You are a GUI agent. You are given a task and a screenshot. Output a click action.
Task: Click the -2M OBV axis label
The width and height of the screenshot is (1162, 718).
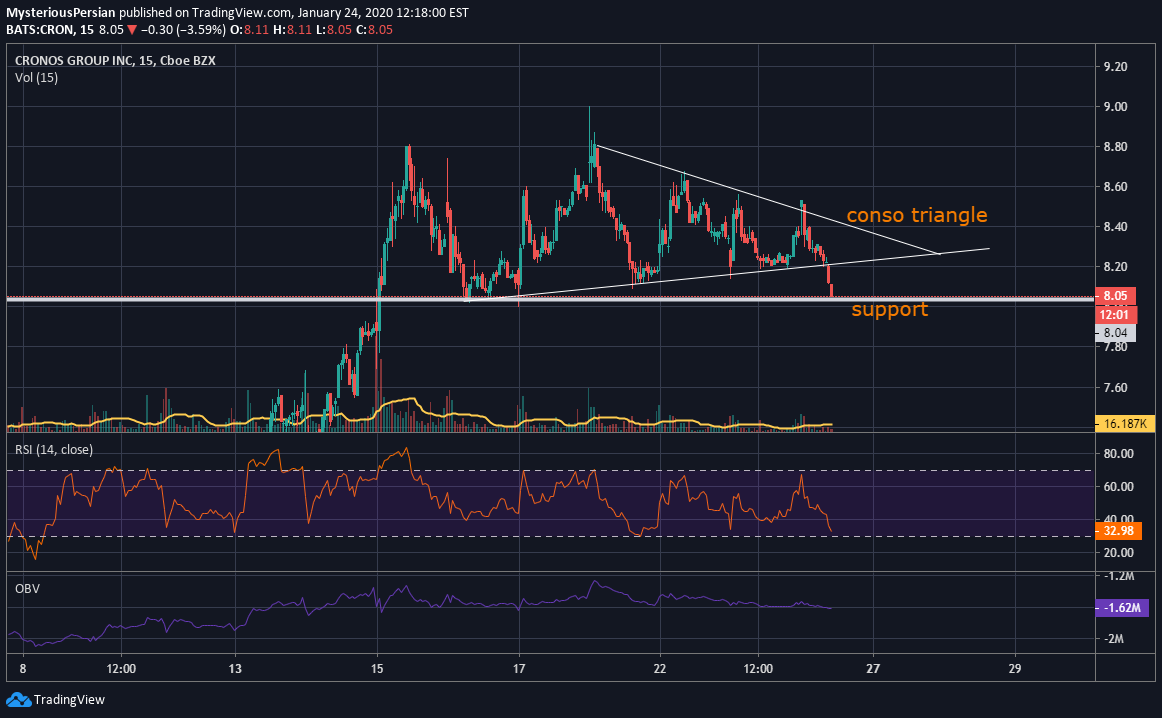[1114, 639]
